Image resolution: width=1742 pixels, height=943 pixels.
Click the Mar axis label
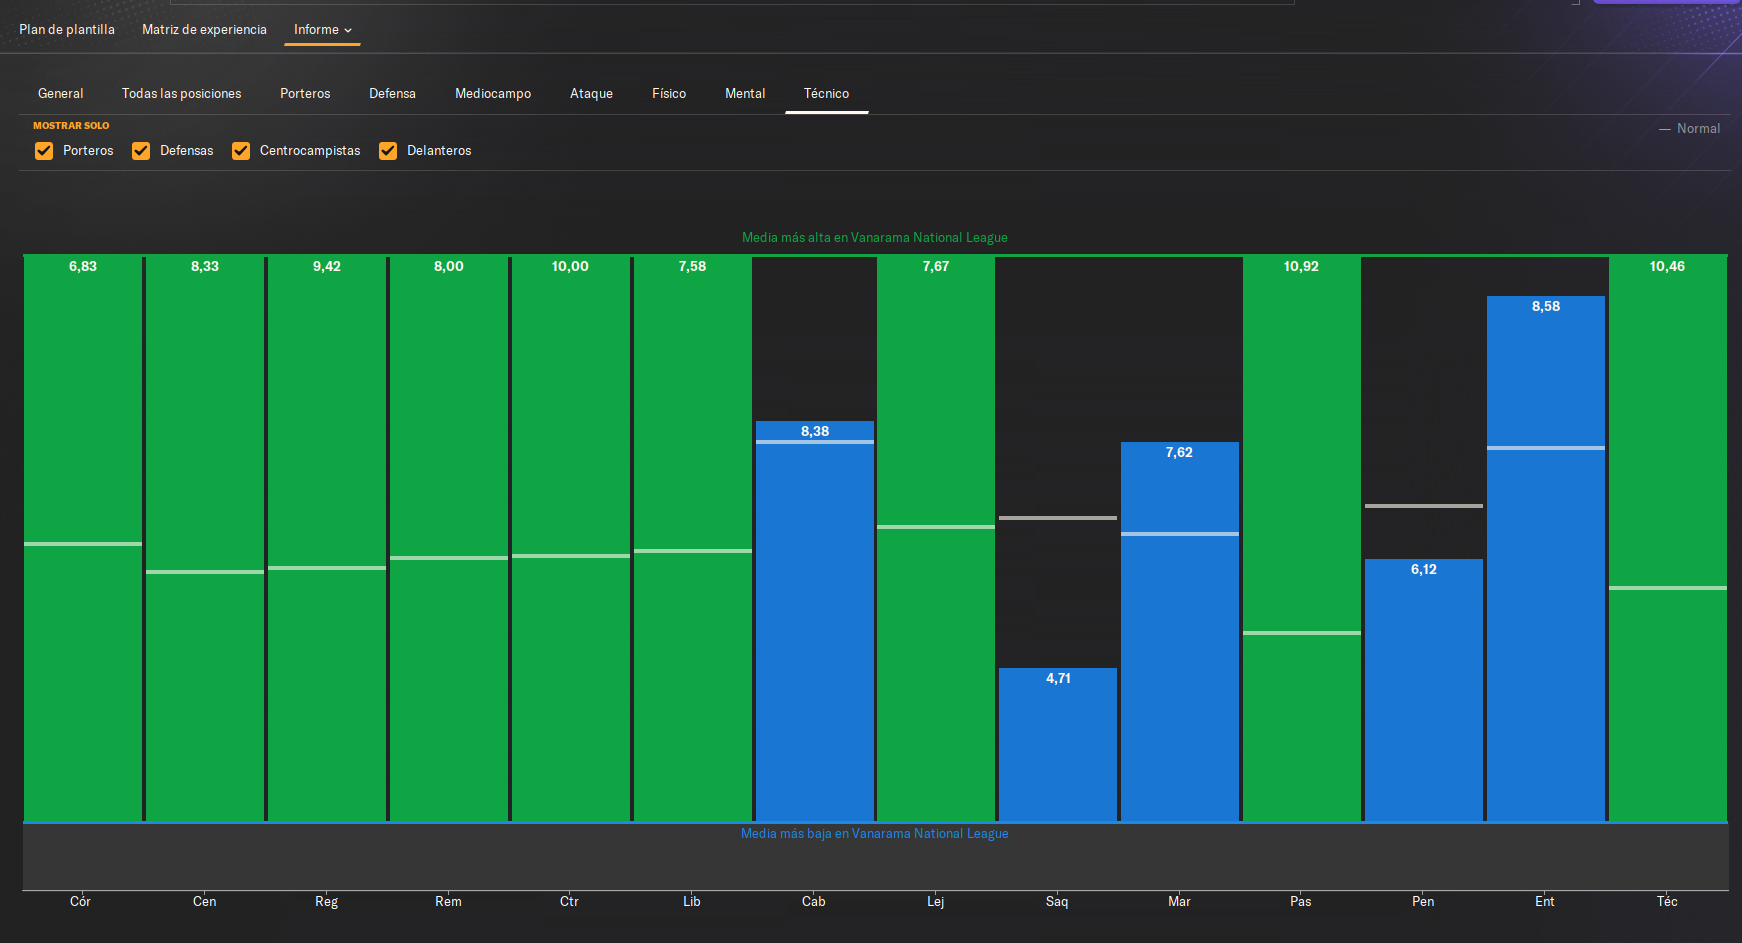(x=1179, y=902)
